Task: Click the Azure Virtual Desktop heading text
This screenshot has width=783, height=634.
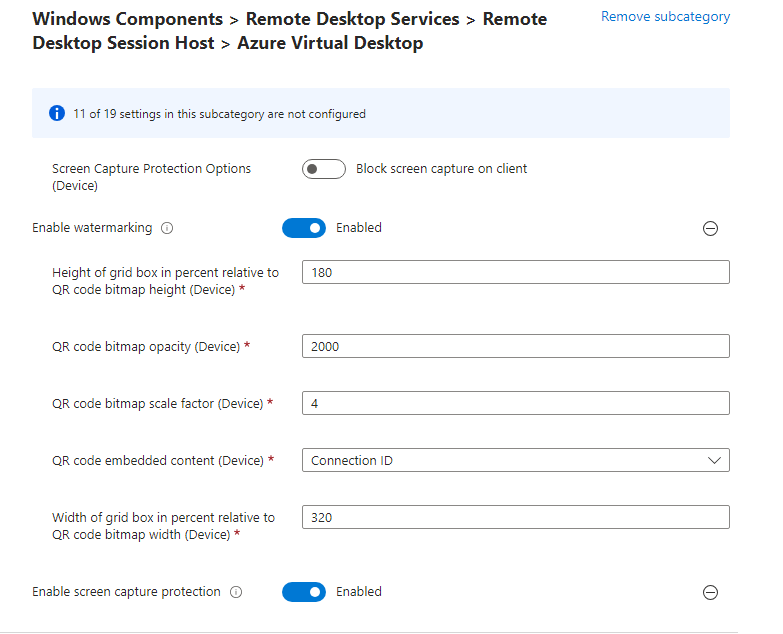Action: pos(330,43)
